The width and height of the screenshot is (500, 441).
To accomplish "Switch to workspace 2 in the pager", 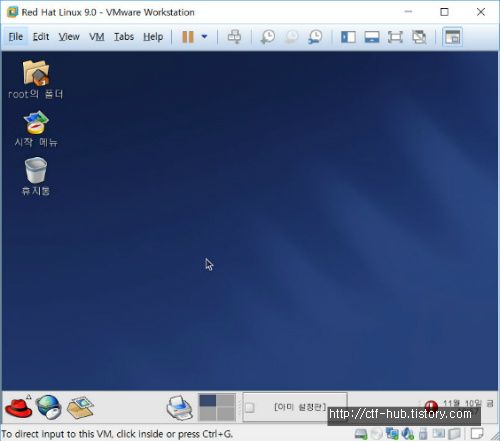I will 226,401.
